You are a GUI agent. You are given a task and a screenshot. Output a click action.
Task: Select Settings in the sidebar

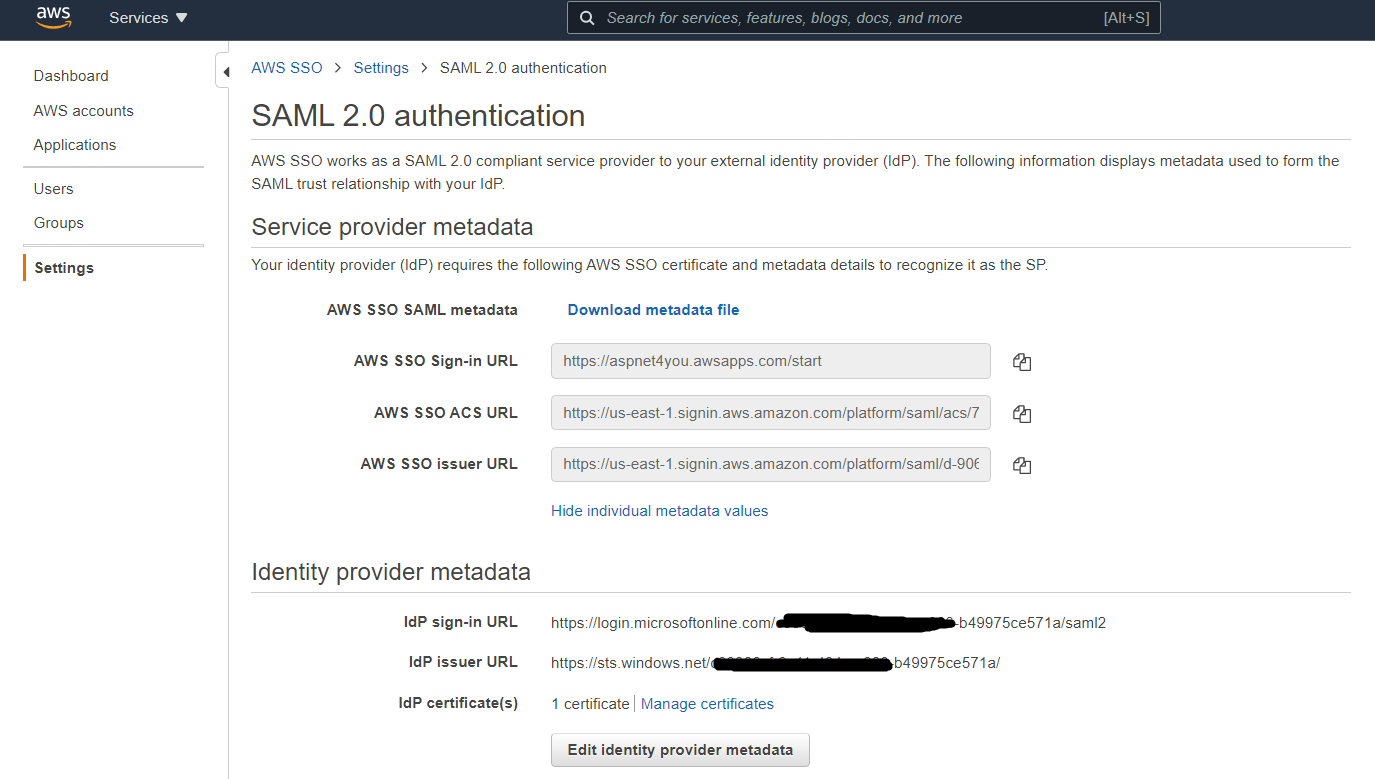[x=64, y=268]
